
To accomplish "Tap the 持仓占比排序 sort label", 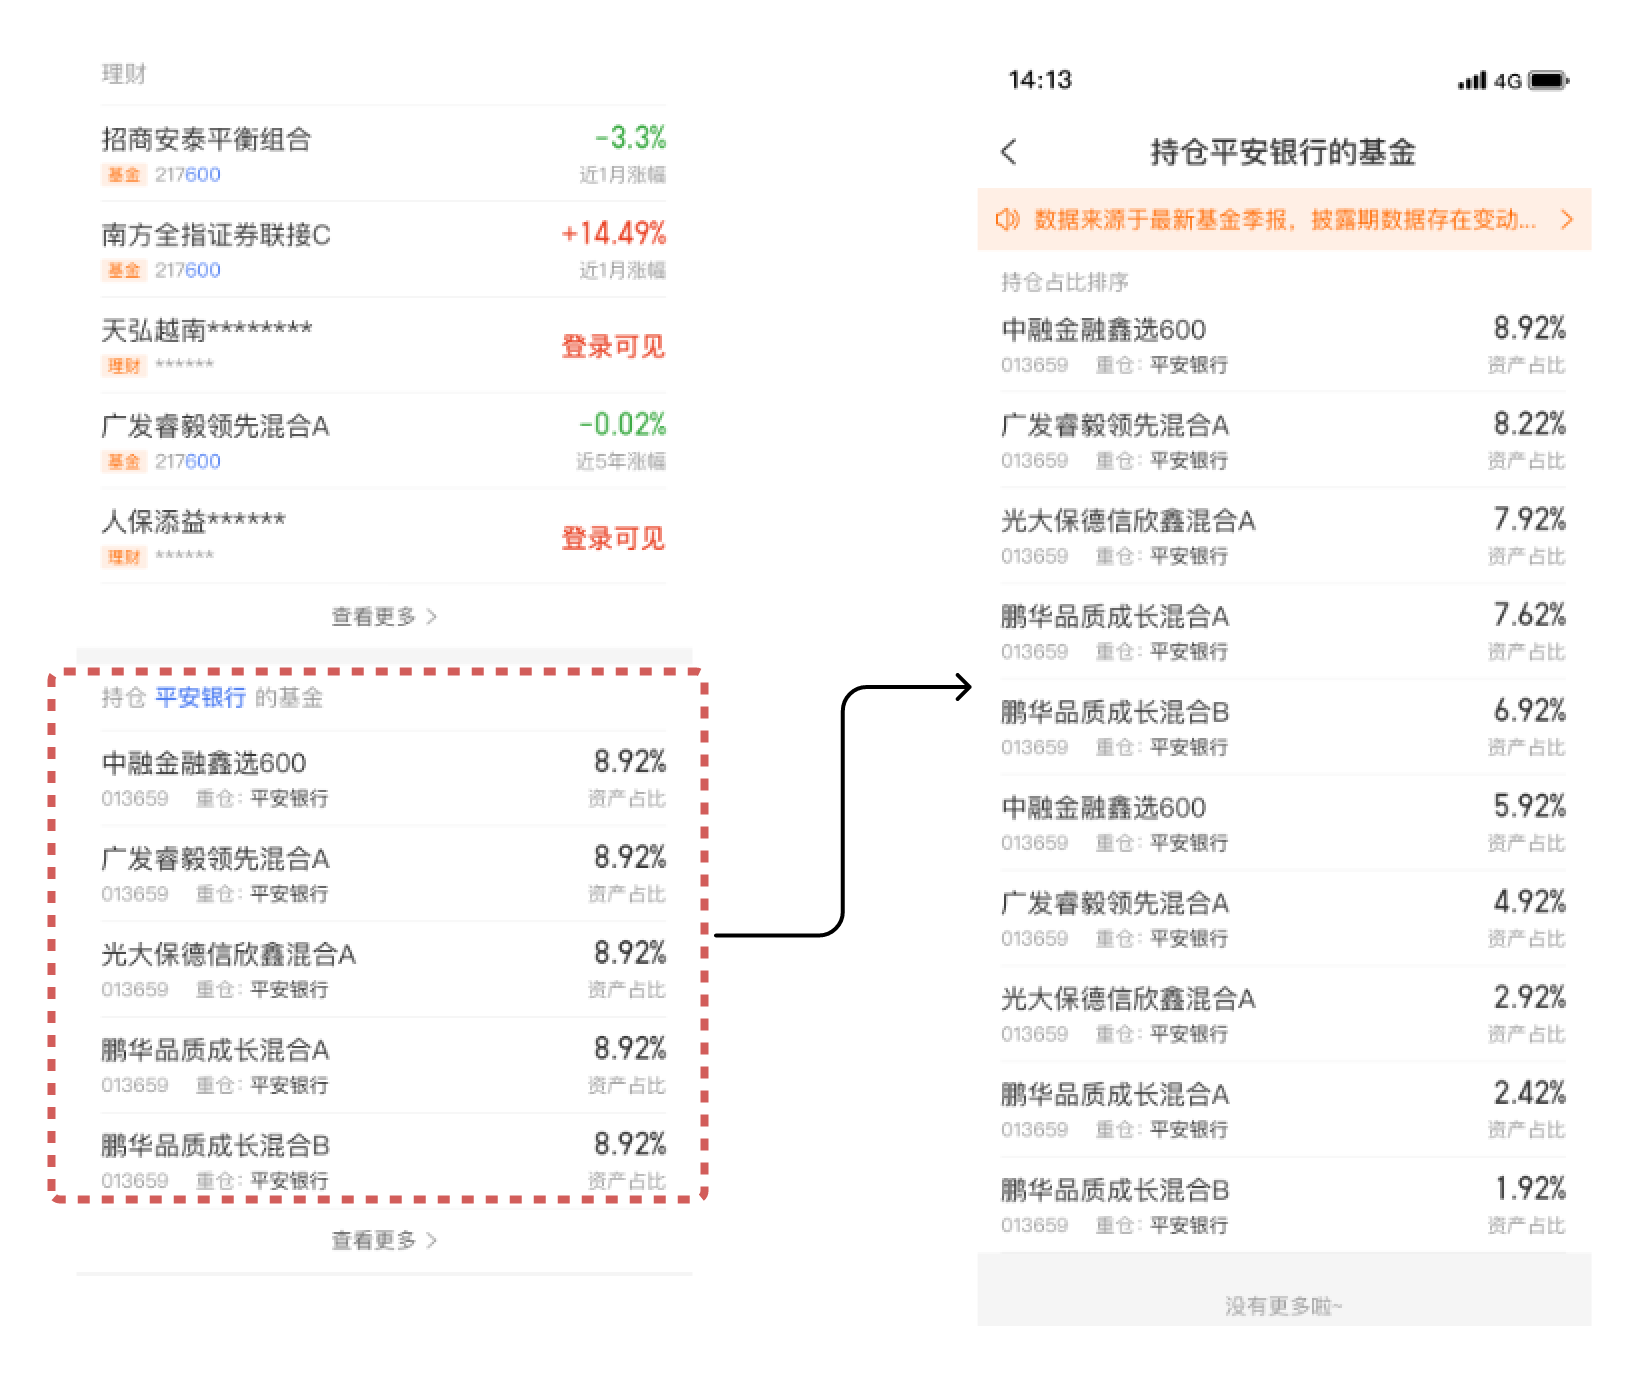I will pyautogui.click(x=1064, y=282).
